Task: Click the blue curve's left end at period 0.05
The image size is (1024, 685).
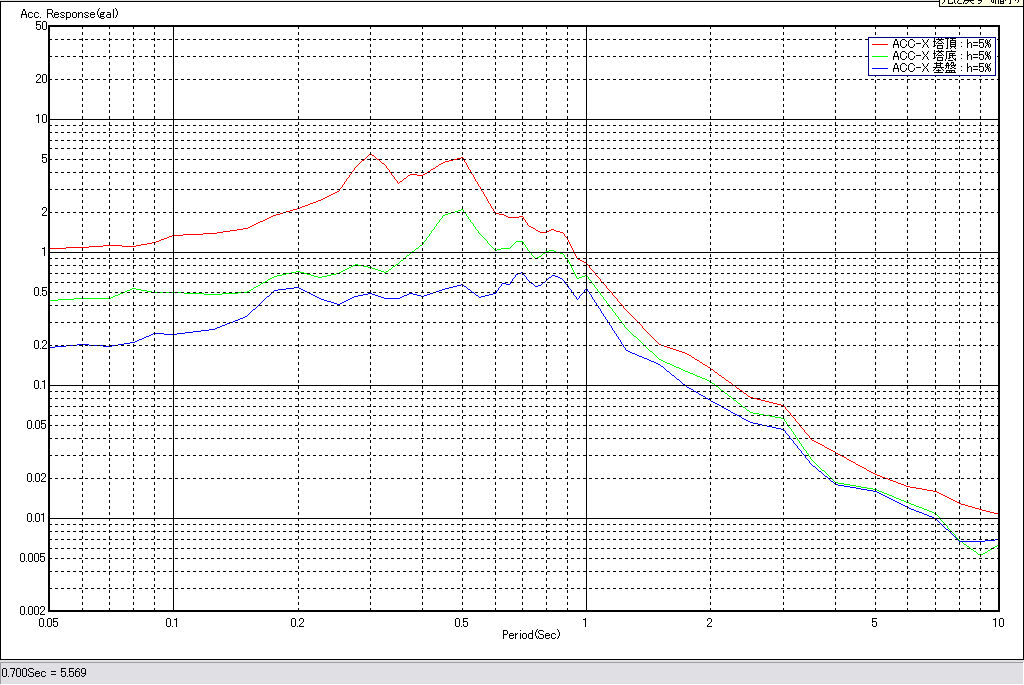Action: coord(51,346)
